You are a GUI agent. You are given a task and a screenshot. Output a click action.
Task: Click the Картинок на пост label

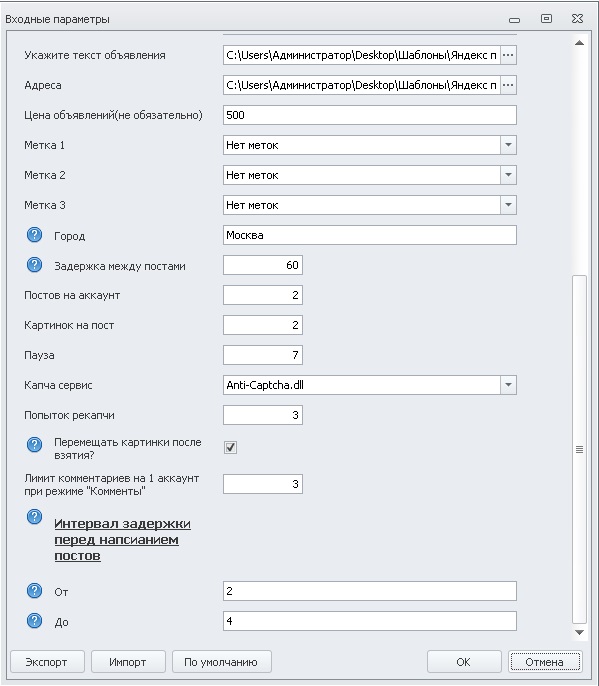(69, 326)
